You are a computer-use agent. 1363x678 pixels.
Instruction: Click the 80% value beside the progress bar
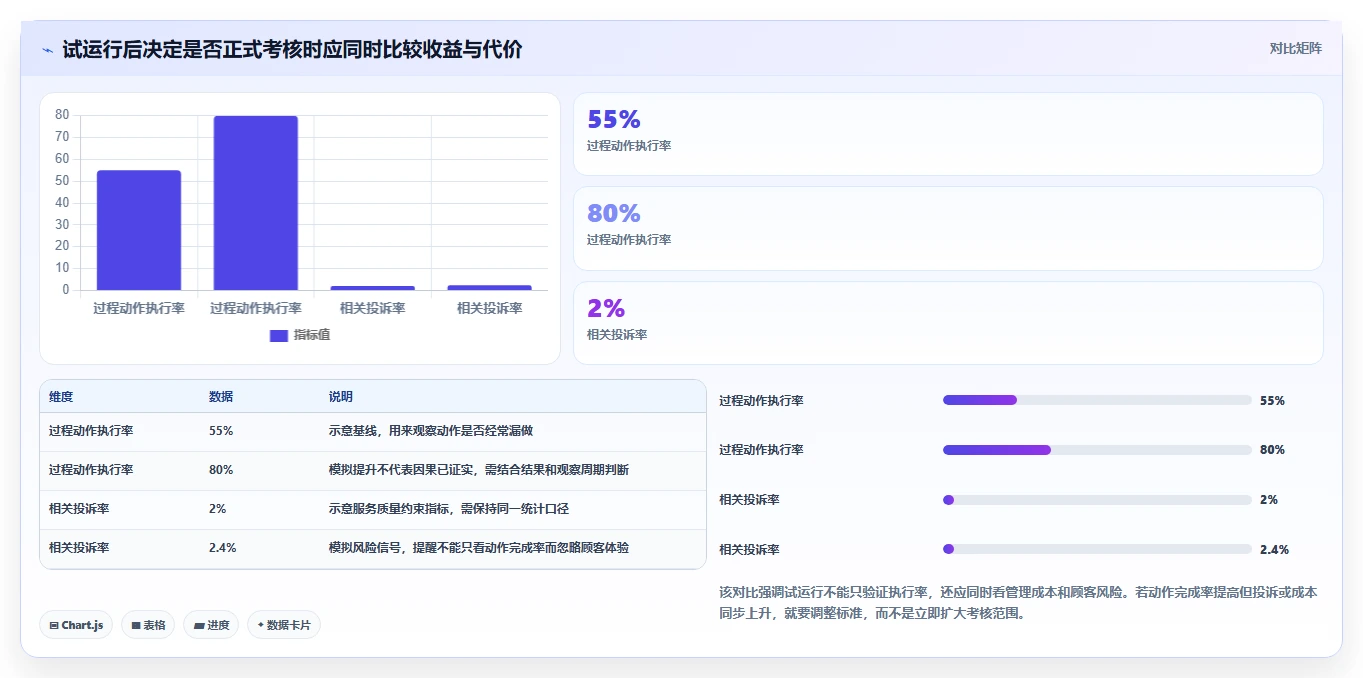1272,450
